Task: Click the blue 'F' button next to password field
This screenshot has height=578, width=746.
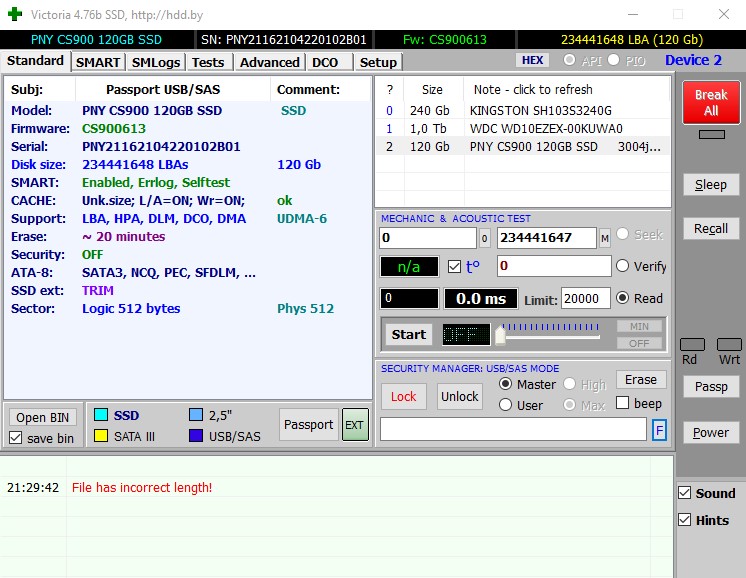Action: [659, 431]
